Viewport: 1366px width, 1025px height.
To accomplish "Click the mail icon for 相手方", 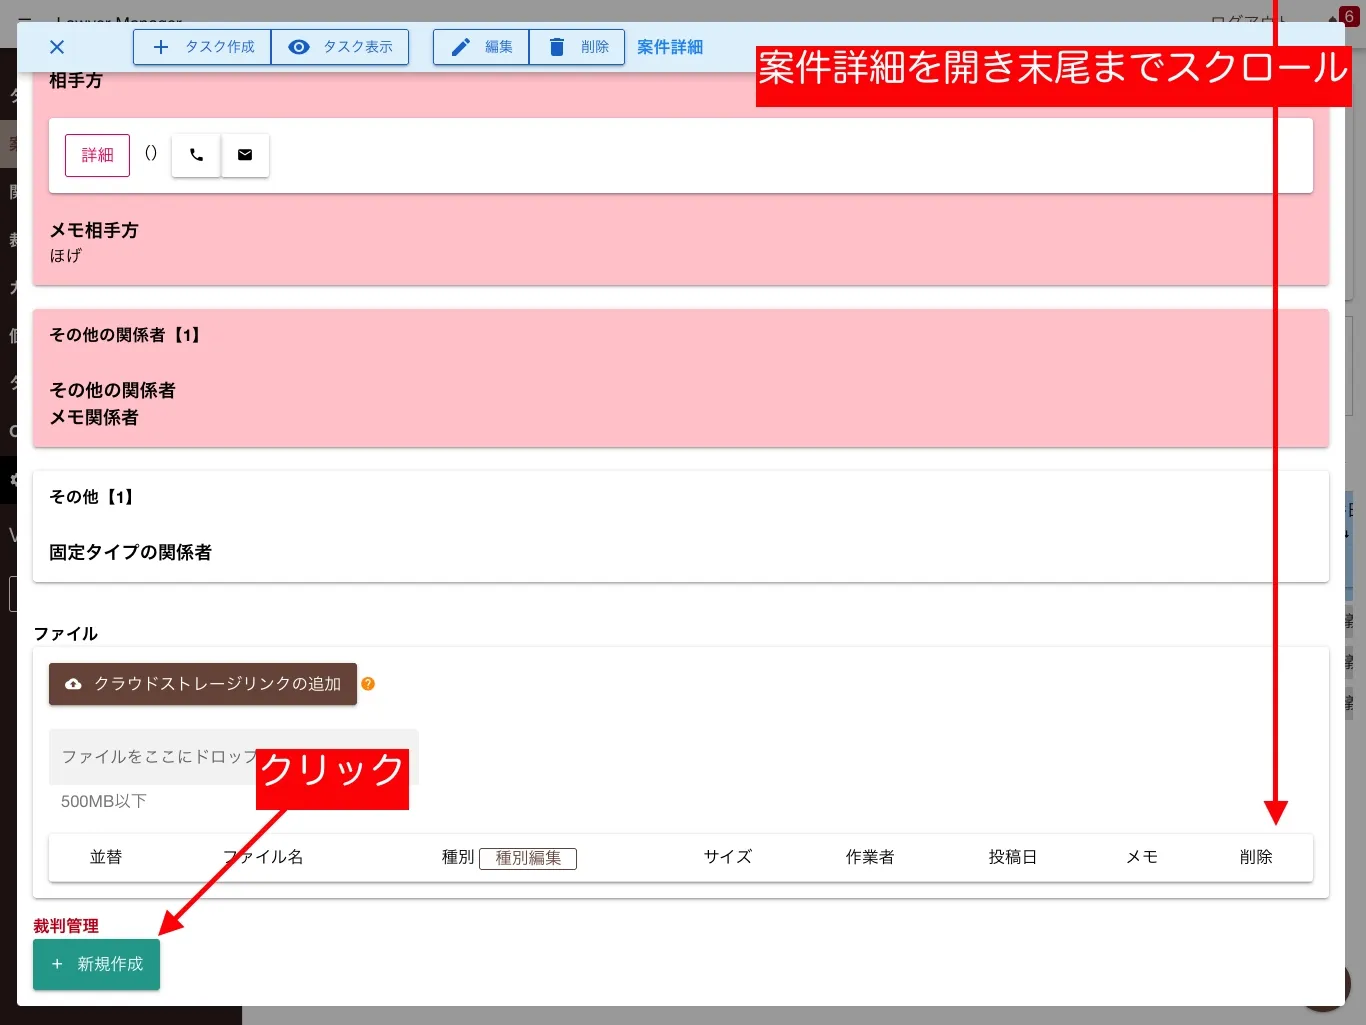I will [245, 155].
